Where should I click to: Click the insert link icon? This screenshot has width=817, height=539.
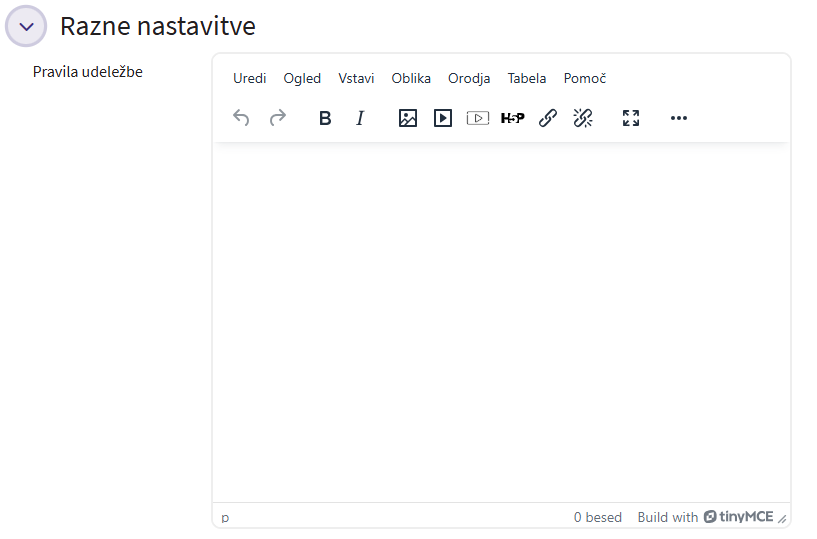pyautogui.click(x=548, y=118)
